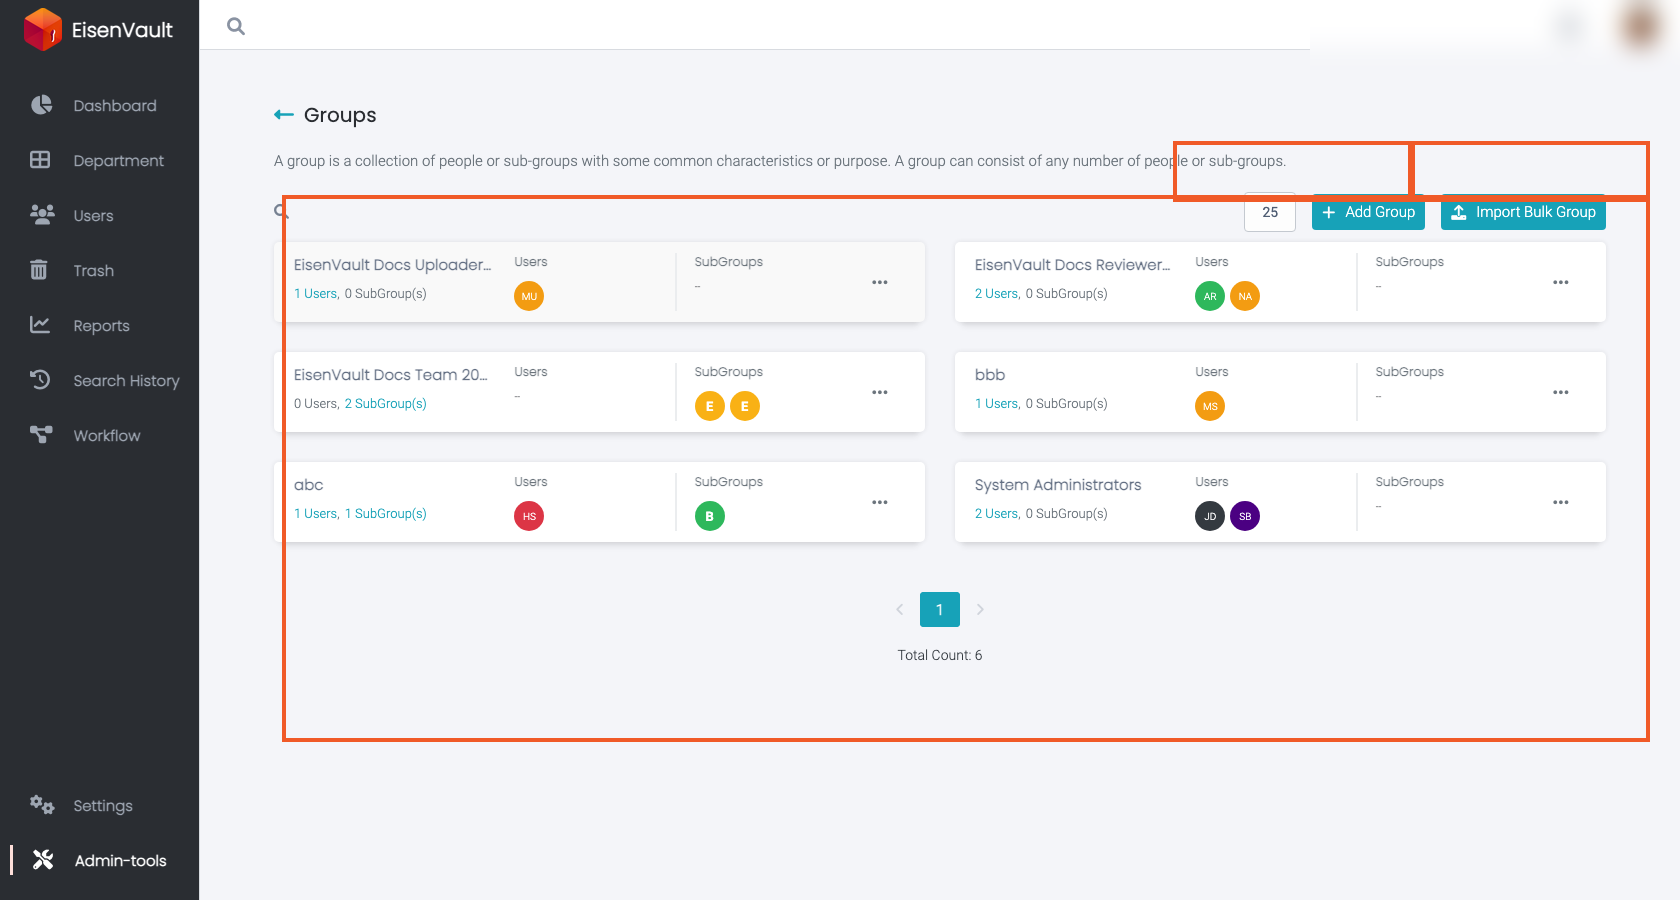This screenshot has height=900, width=1680.
Task: Click the 'Groups' page heading
Action: [340, 115]
